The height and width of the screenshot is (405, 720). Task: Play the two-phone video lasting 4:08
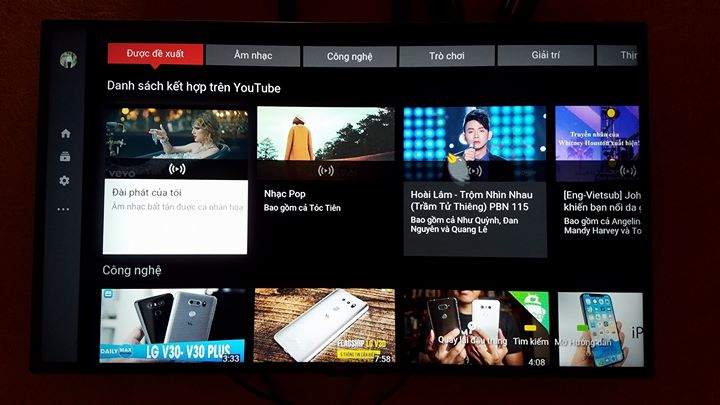click(x=476, y=328)
